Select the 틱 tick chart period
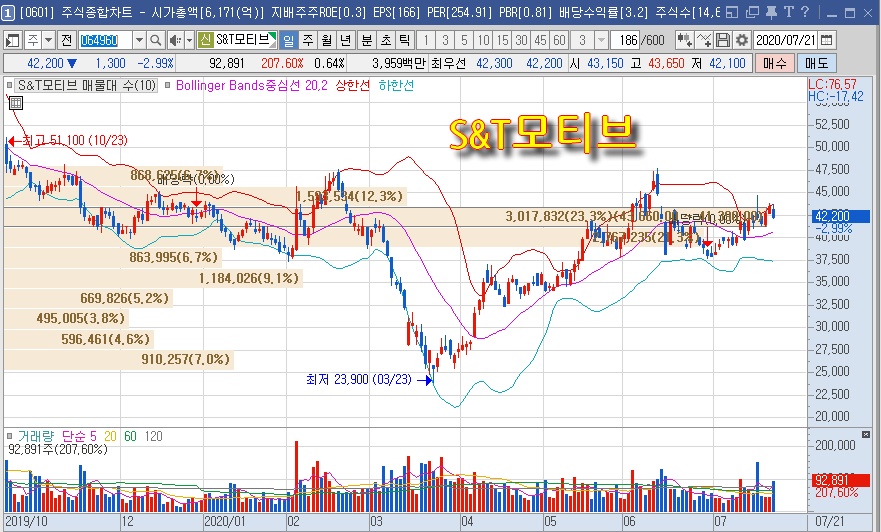 pyautogui.click(x=405, y=40)
